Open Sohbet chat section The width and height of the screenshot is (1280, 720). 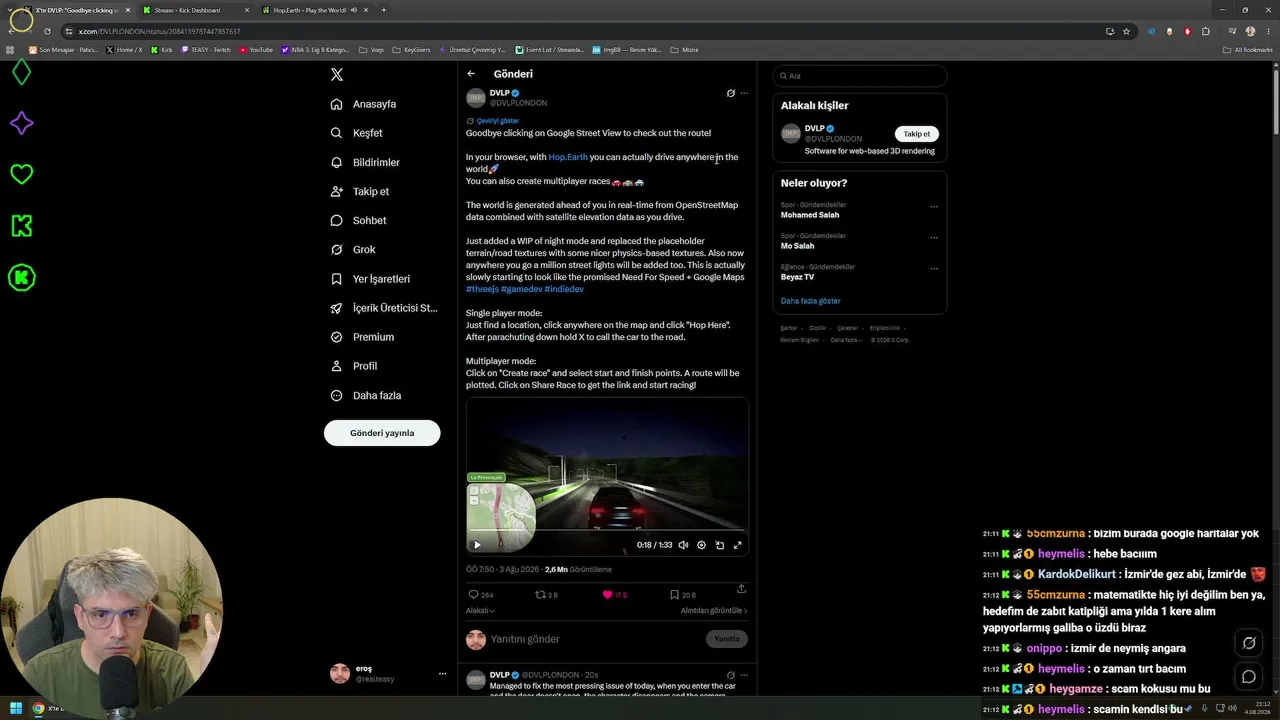[359, 220]
